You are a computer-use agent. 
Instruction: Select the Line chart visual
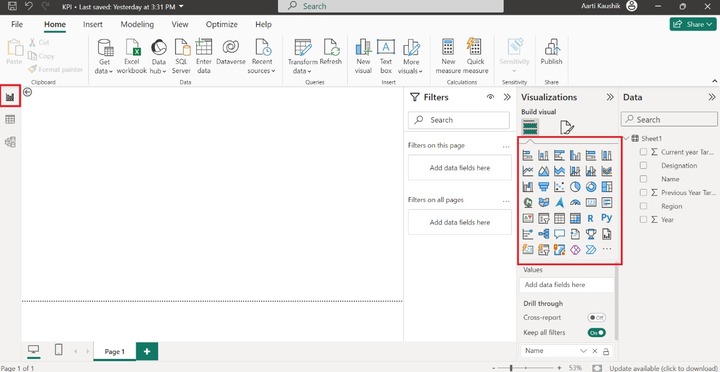pyautogui.click(x=528, y=171)
